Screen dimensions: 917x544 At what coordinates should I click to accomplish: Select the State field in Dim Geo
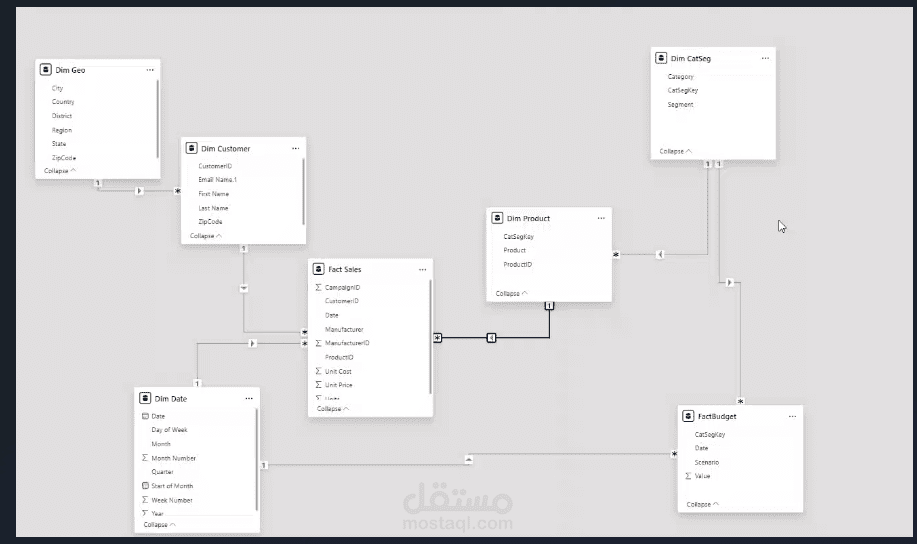58,143
